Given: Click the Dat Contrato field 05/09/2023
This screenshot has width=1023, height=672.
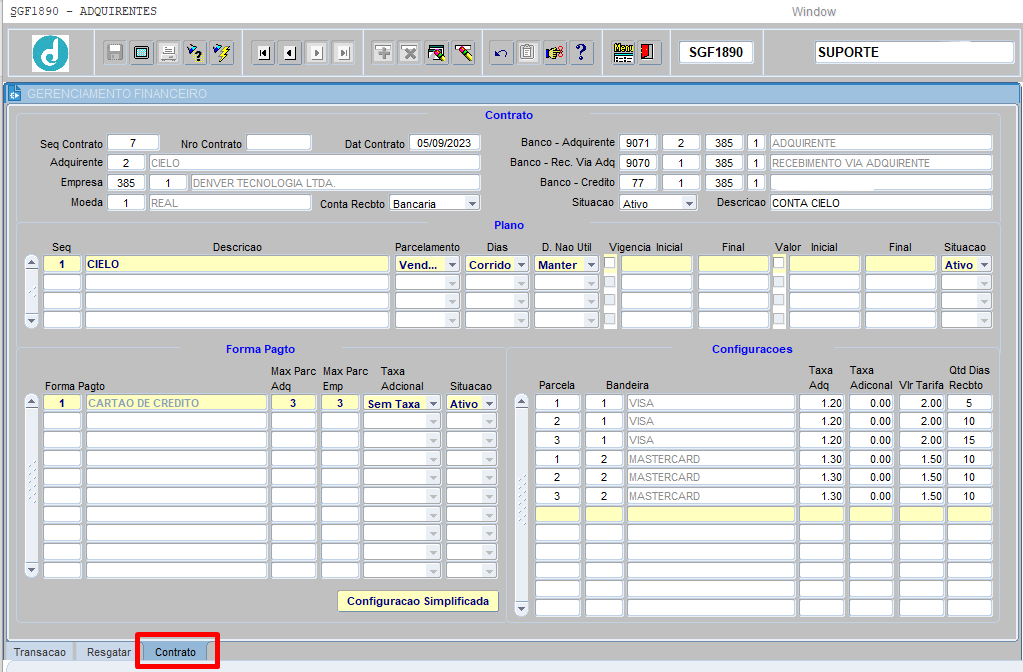Looking at the screenshot, I should point(444,143).
